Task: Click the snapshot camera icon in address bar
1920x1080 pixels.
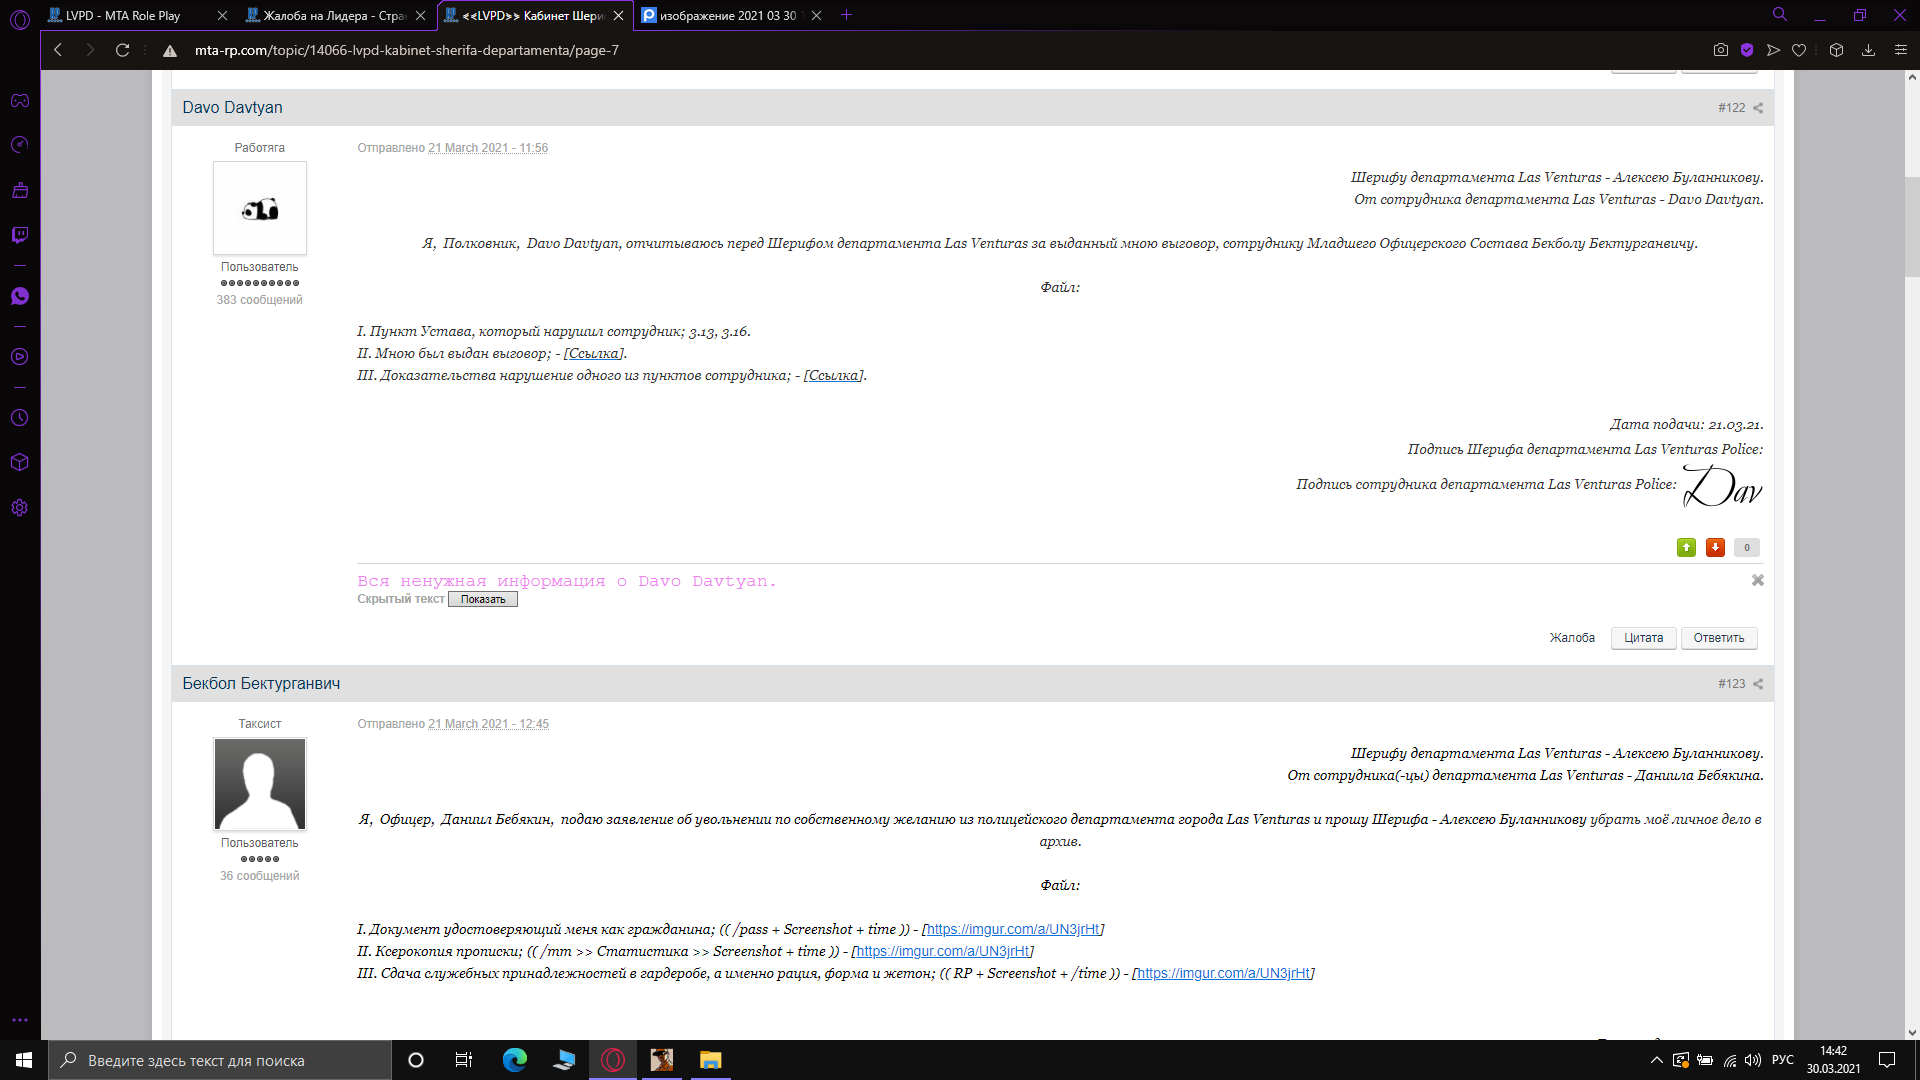Action: click(1720, 50)
